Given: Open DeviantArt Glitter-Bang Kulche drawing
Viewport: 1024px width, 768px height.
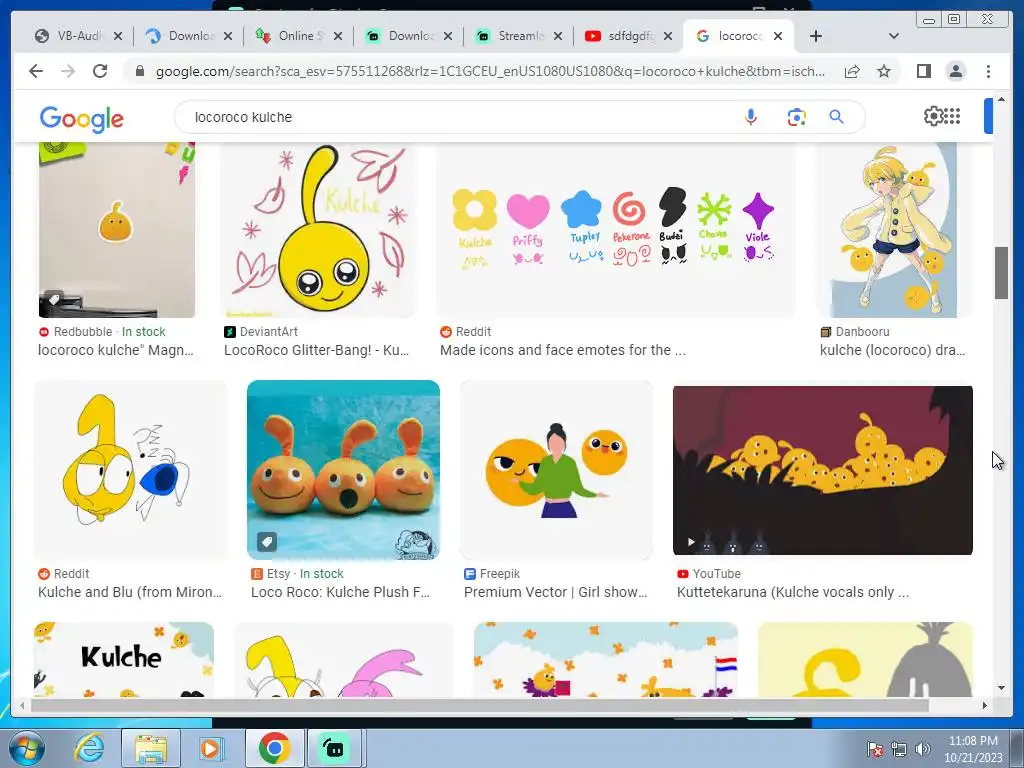Looking at the screenshot, I should [x=318, y=230].
